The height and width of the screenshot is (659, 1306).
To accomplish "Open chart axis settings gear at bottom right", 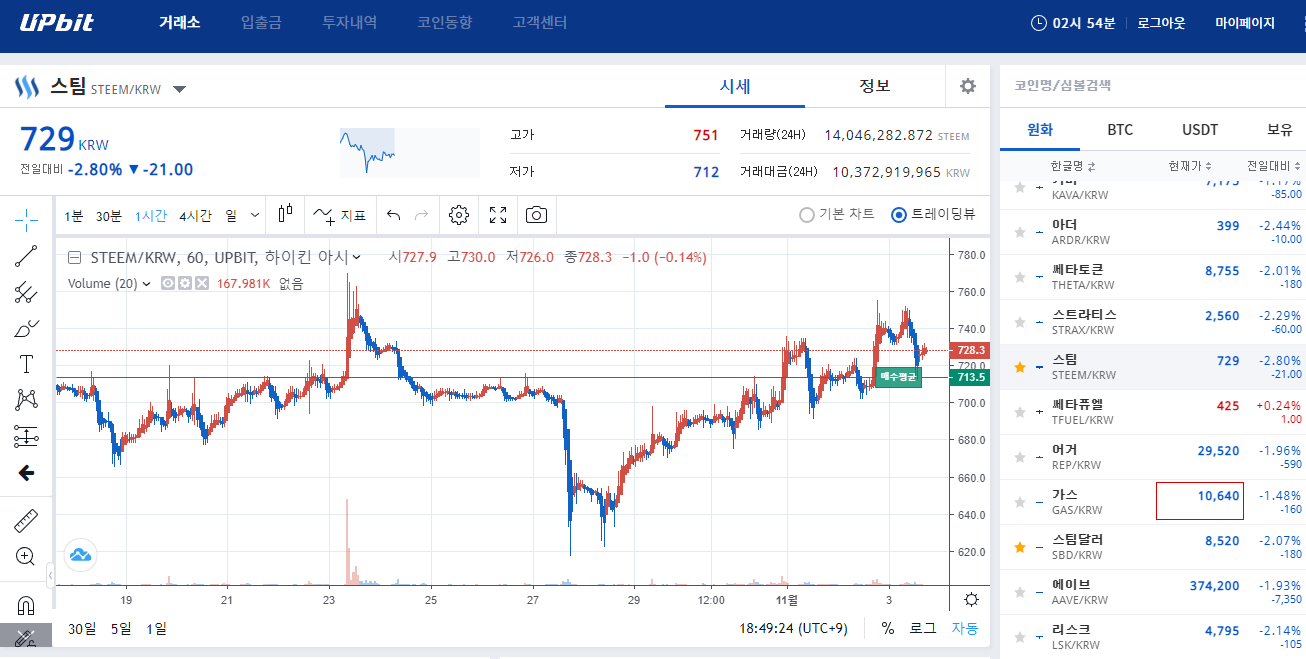I will click(x=970, y=599).
